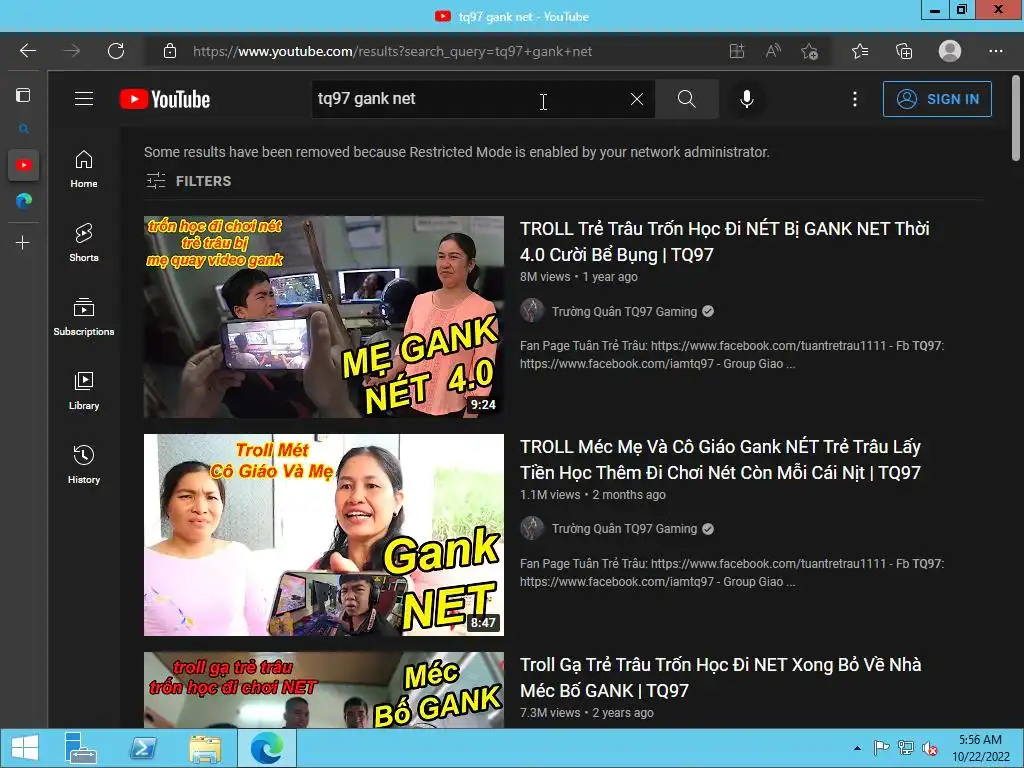The width and height of the screenshot is (1024, 768).
Task: Open network status tray icon
Action: coord(906,748)
